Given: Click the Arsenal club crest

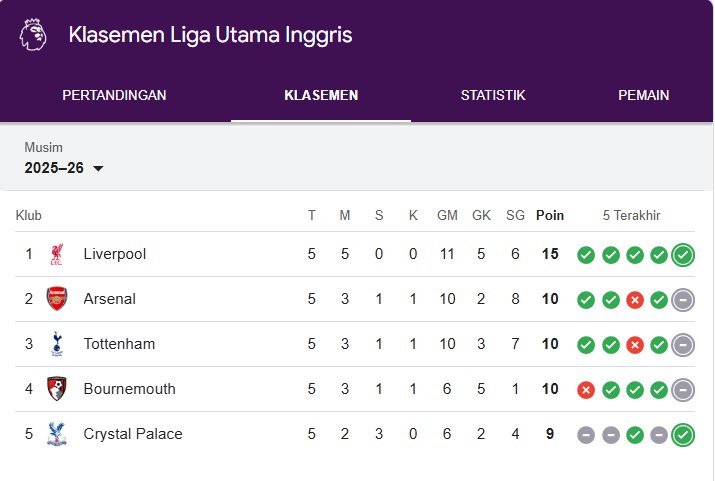Looking at the screenshot, I should pyautogui.click(x=57, y=299).
